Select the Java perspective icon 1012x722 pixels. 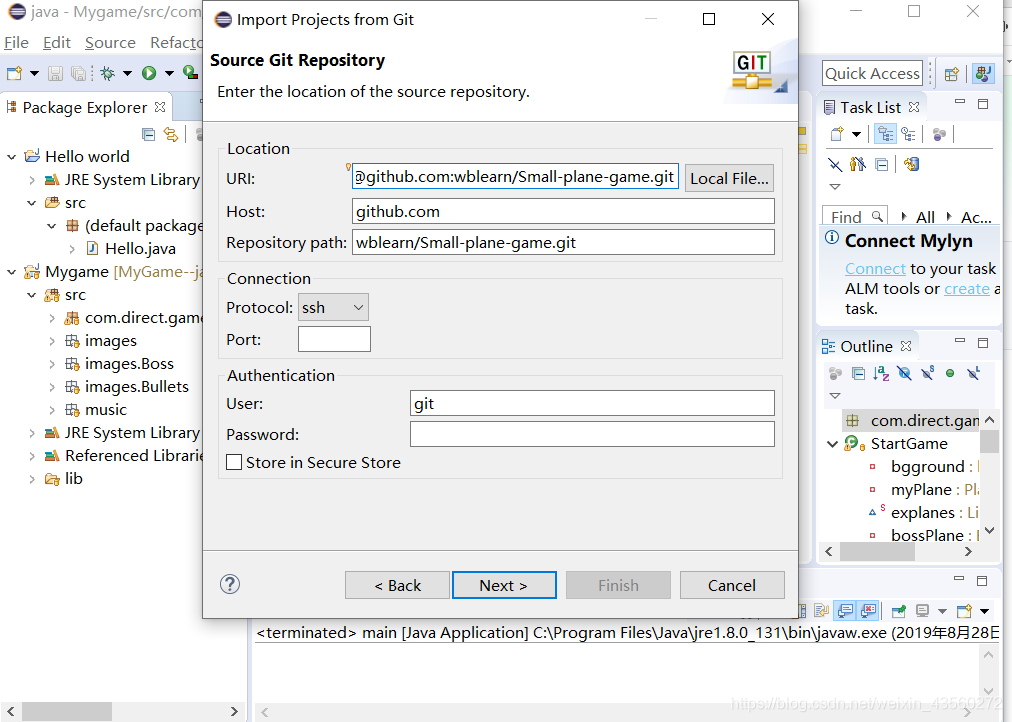tap(983, 74)
